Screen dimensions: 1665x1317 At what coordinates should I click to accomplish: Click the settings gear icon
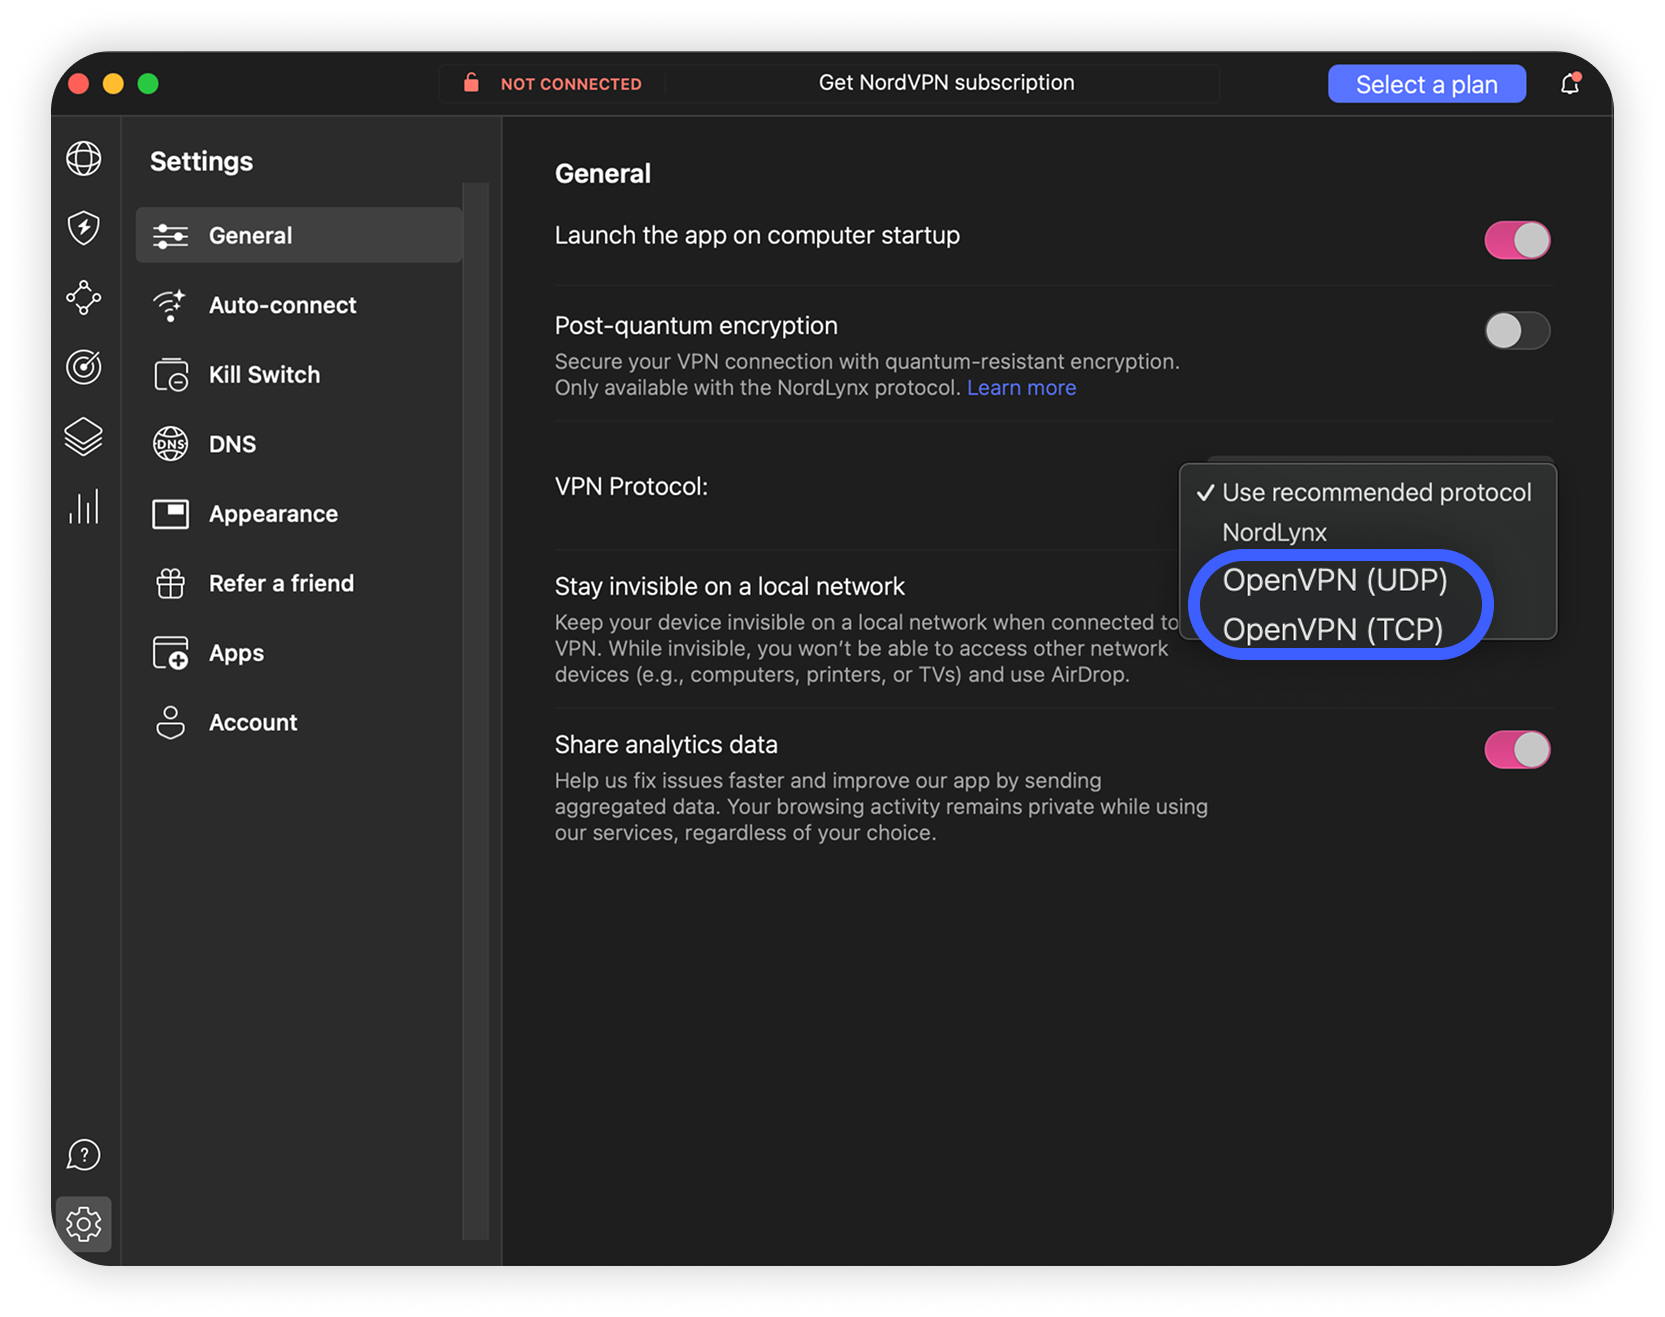pyautogui.click(x=84, y=1224)
